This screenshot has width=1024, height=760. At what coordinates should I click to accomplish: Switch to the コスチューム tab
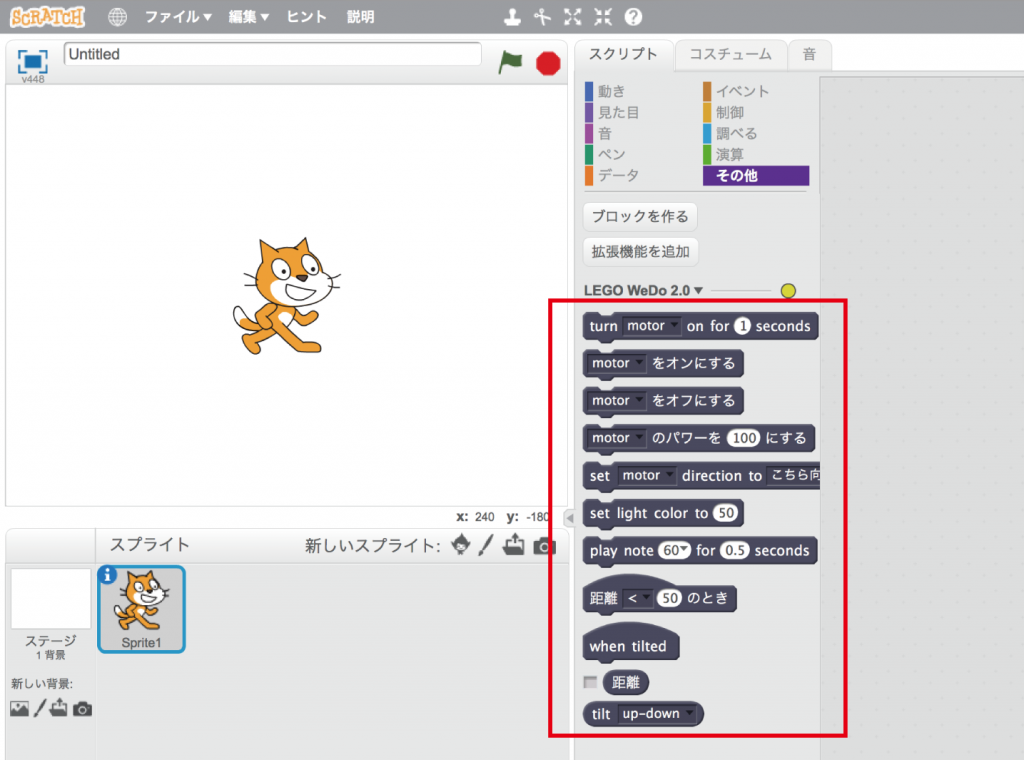tap(730, 54)
